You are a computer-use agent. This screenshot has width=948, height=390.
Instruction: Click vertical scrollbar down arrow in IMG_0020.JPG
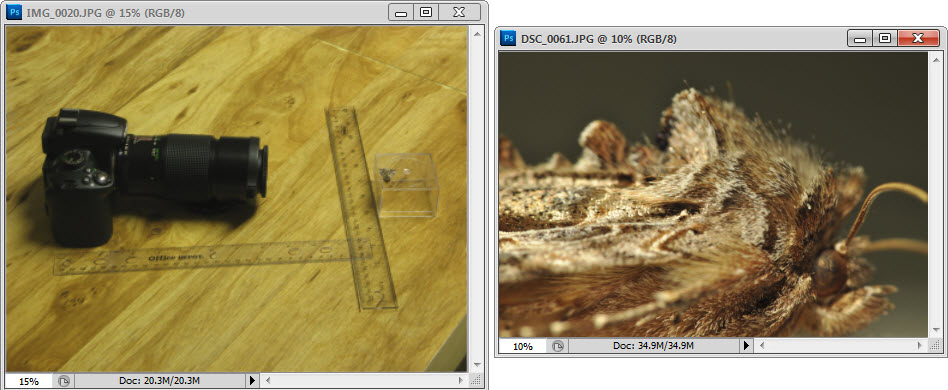(x=476, y=365)
